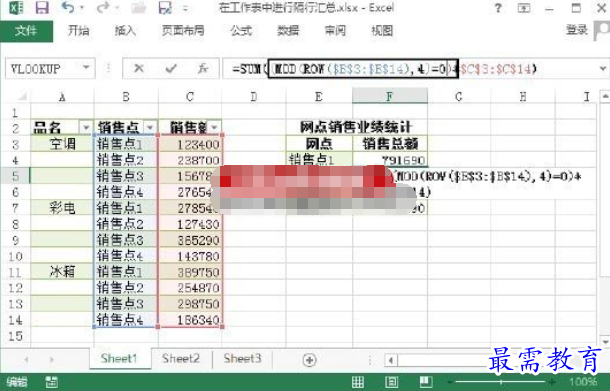Click the horizontal scrollbar left arrow
This screenshot has width=610, height=391.
point(391,360)
